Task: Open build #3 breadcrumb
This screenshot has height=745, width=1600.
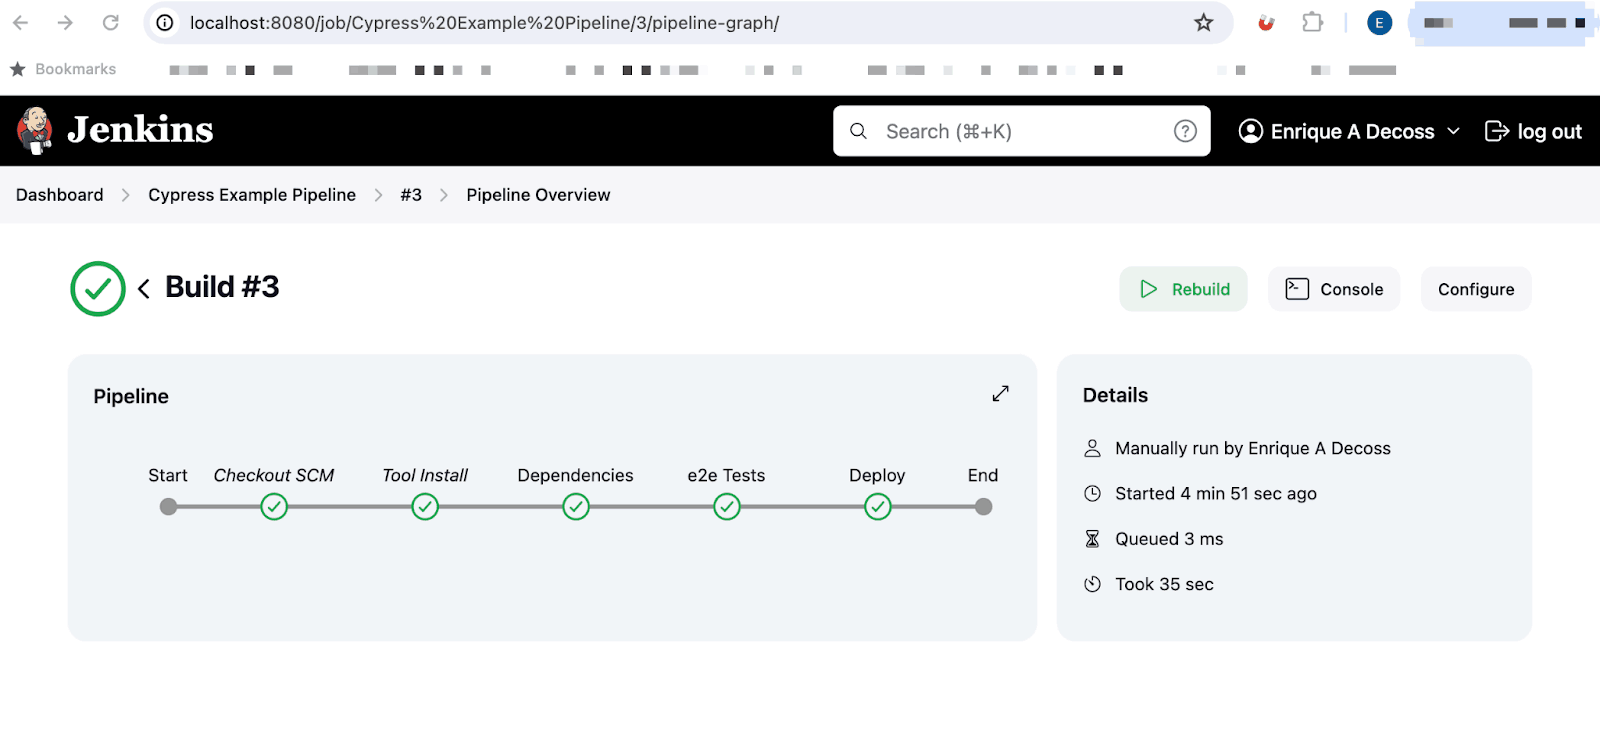Action: tap(411, 195)
